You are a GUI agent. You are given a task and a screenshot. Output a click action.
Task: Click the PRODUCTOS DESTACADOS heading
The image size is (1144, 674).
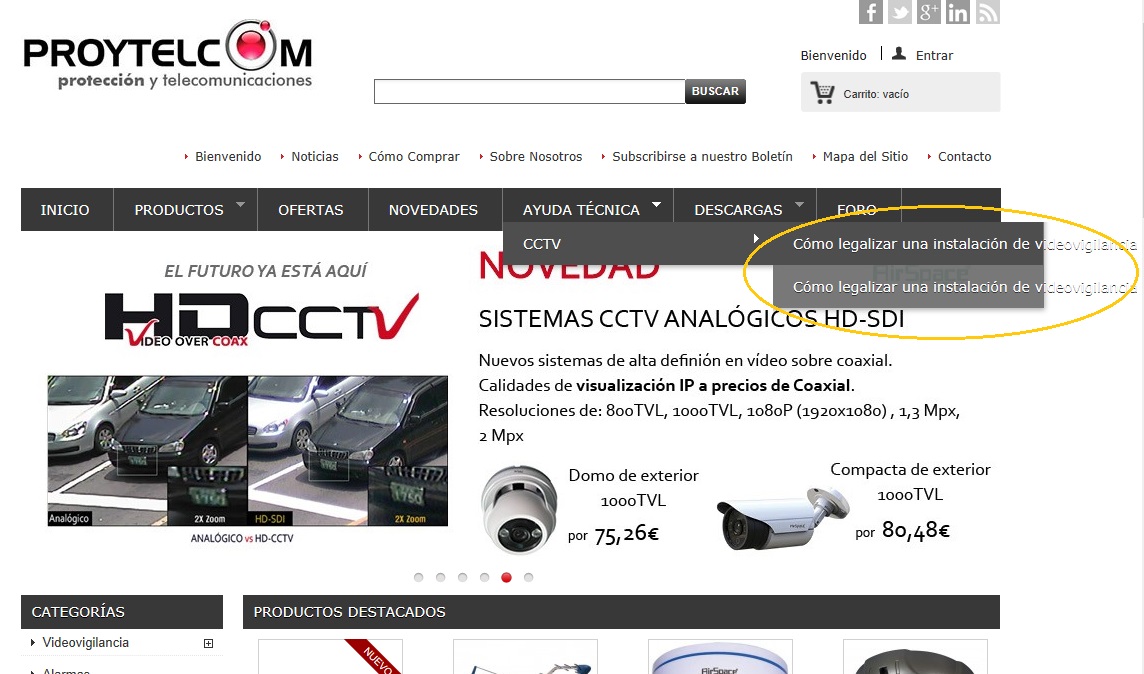[x=349, y=612]
